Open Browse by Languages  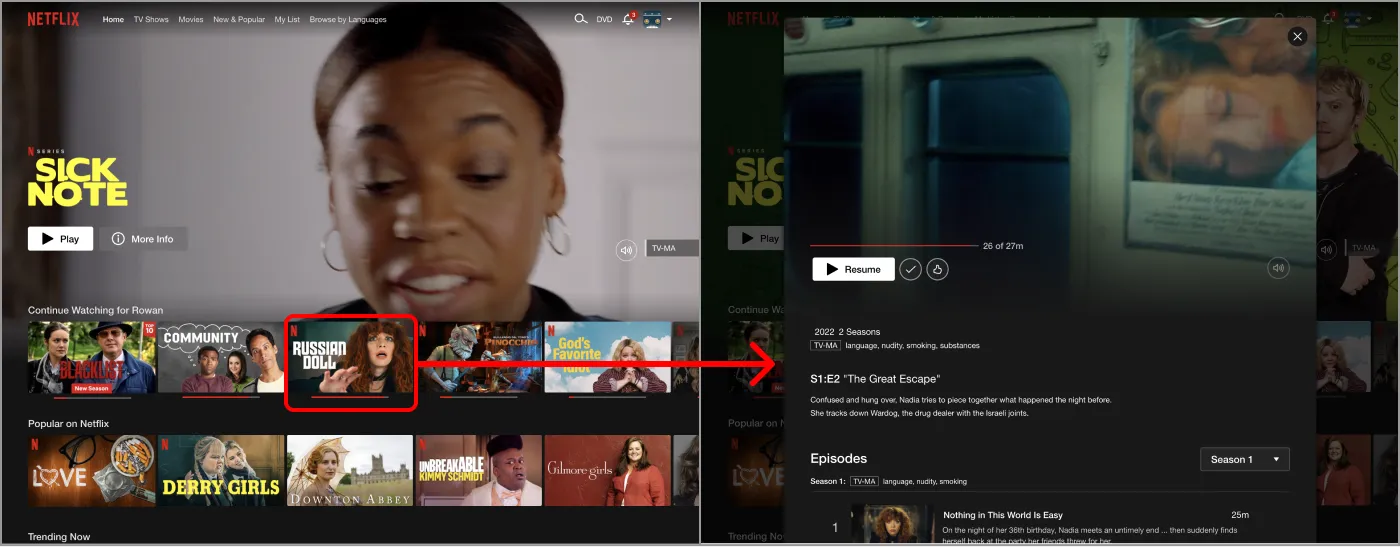[x=348, y=19]
